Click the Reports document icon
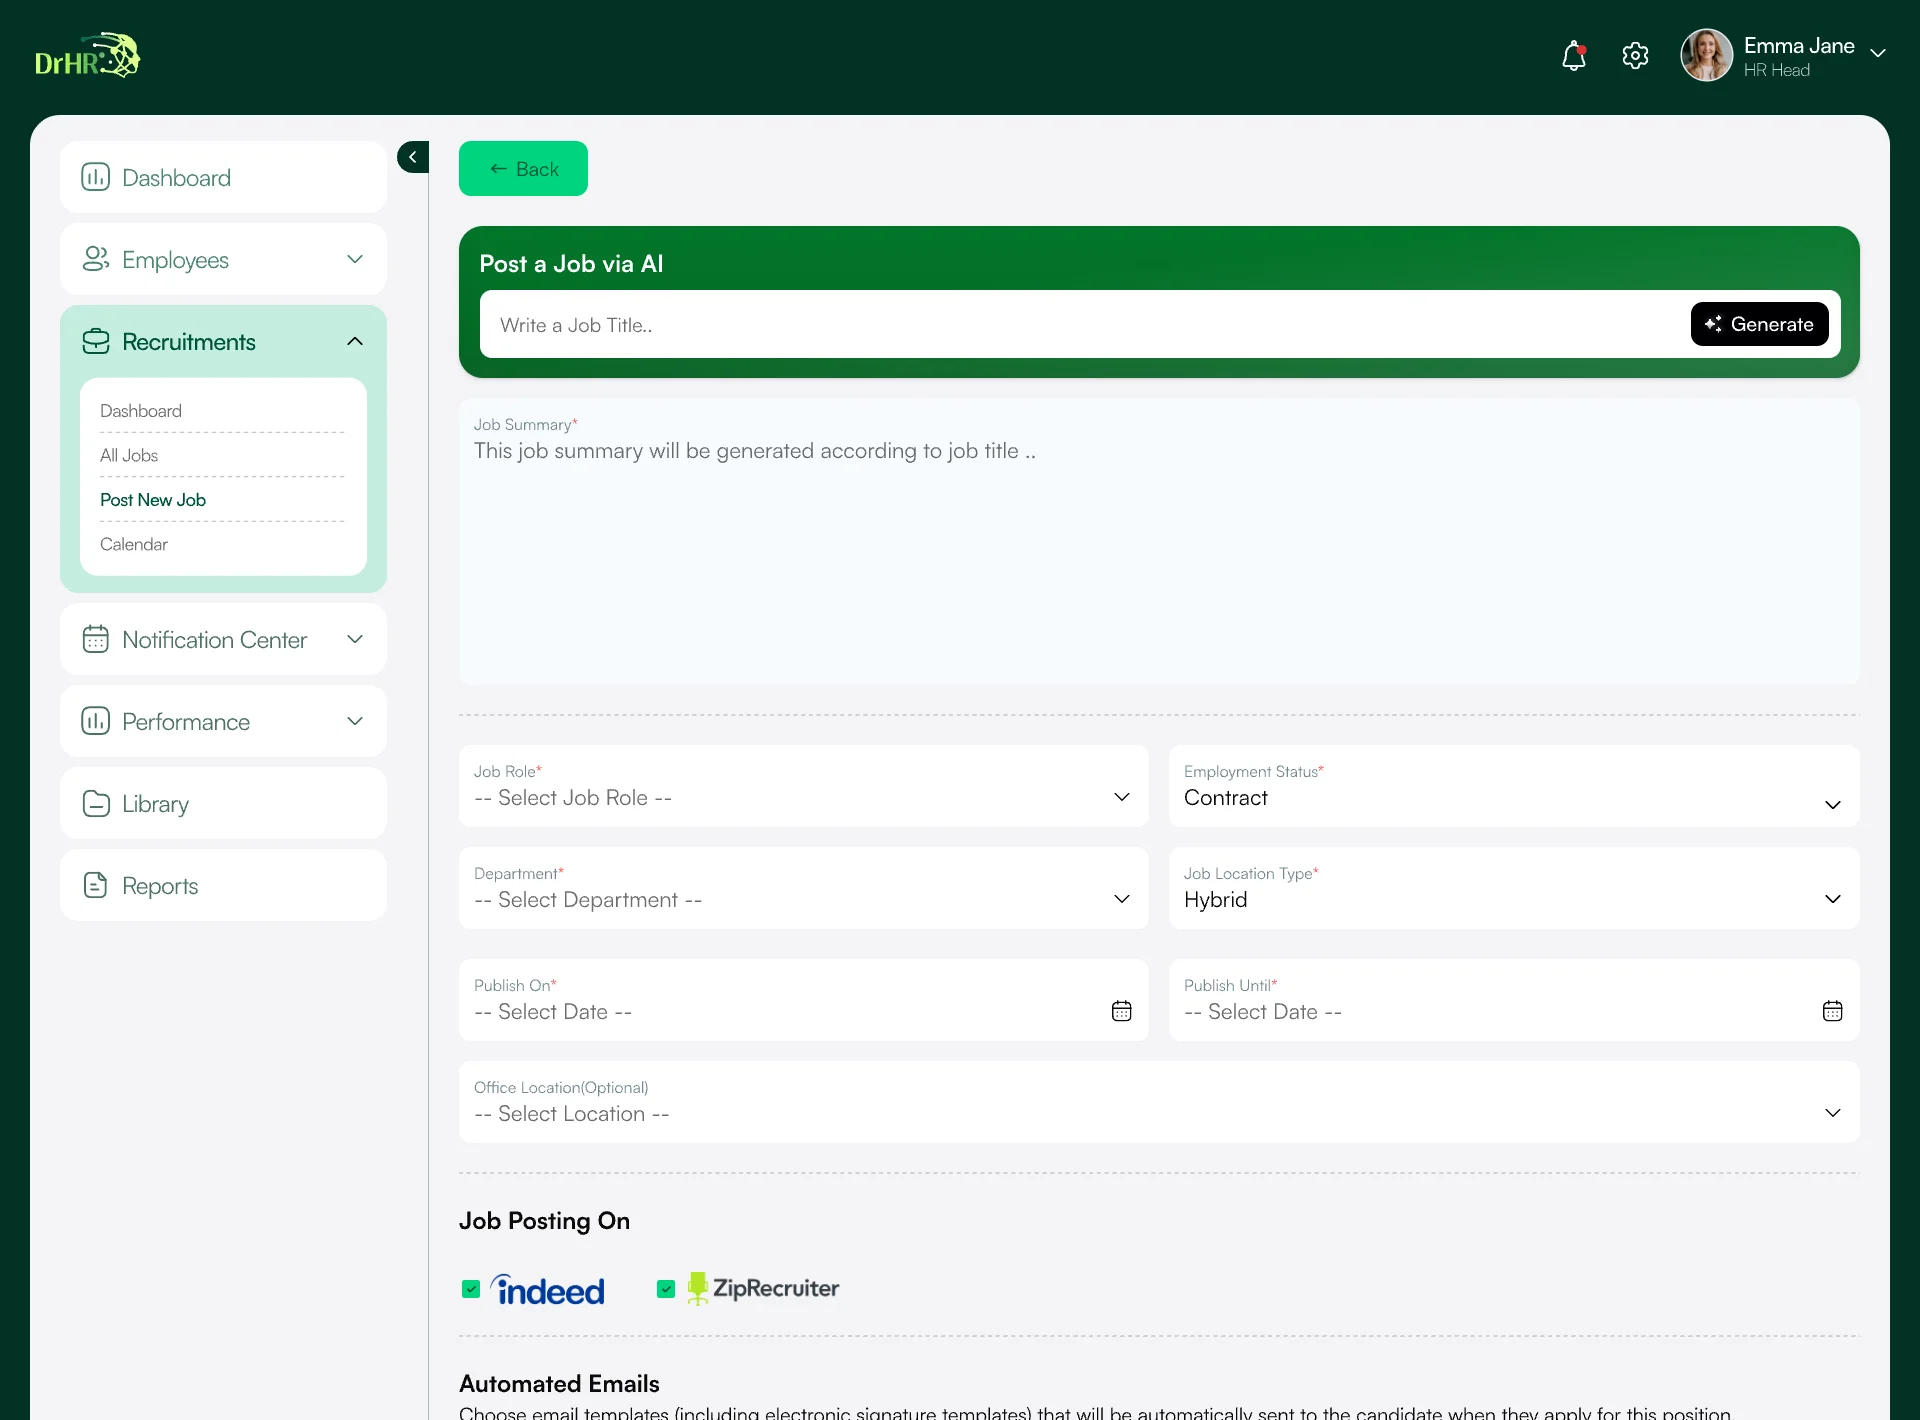The height and width of the screenshot is (1420, 1920). coord(95,885)
